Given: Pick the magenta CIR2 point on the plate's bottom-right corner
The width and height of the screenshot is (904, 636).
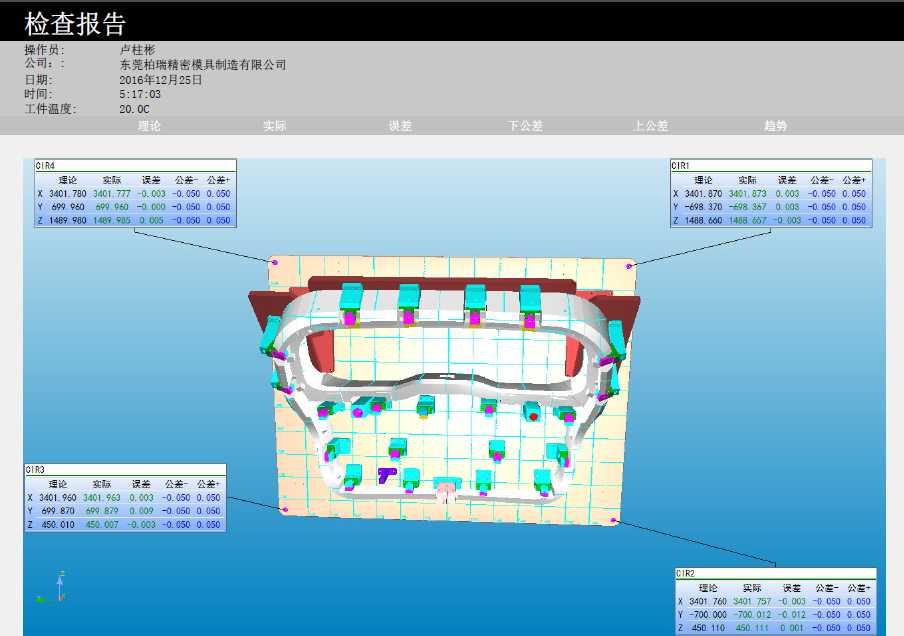Looking at the screenshot, I should tap(614, 521).
